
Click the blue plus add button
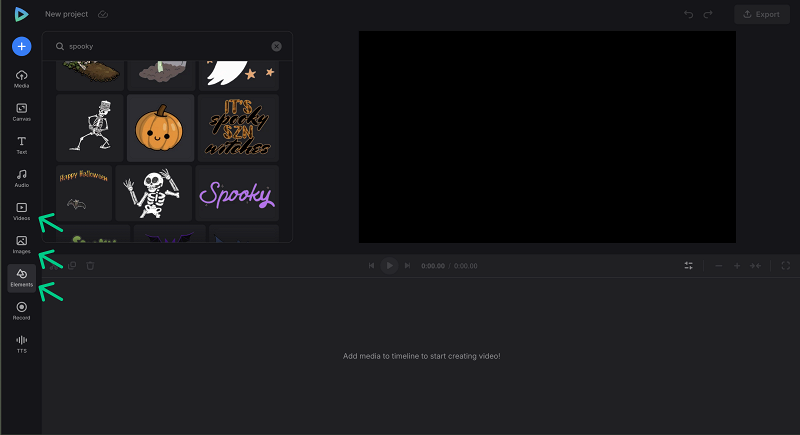click(x=21, y=46)
